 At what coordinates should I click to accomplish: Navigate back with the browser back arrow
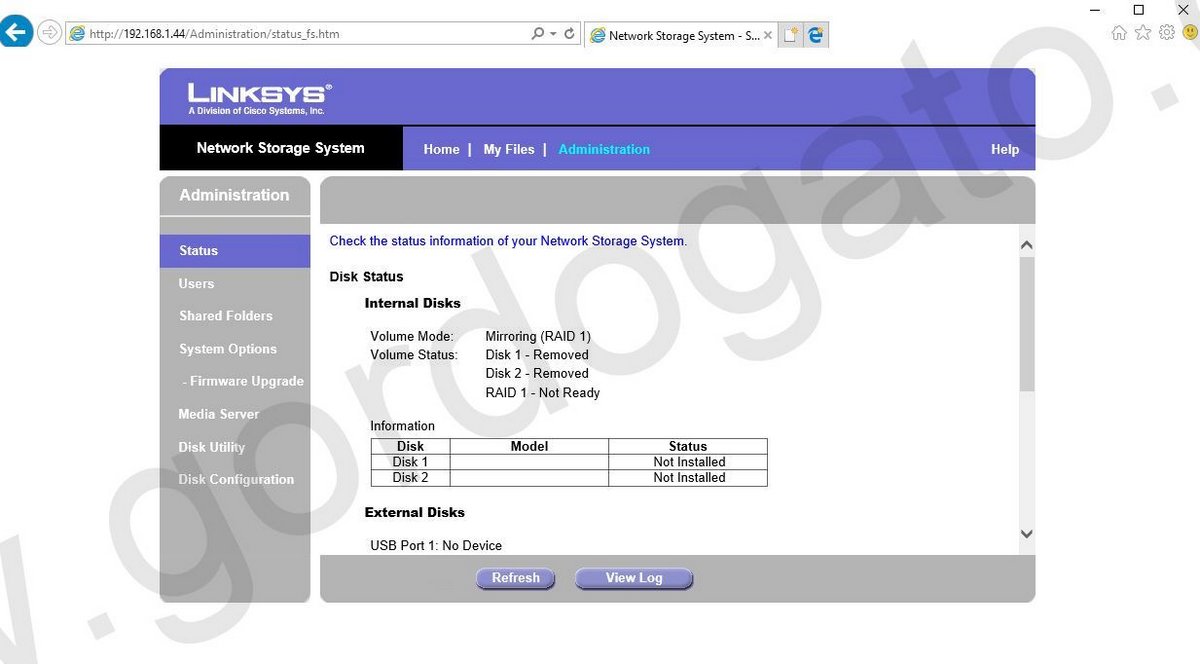(16, 31)
